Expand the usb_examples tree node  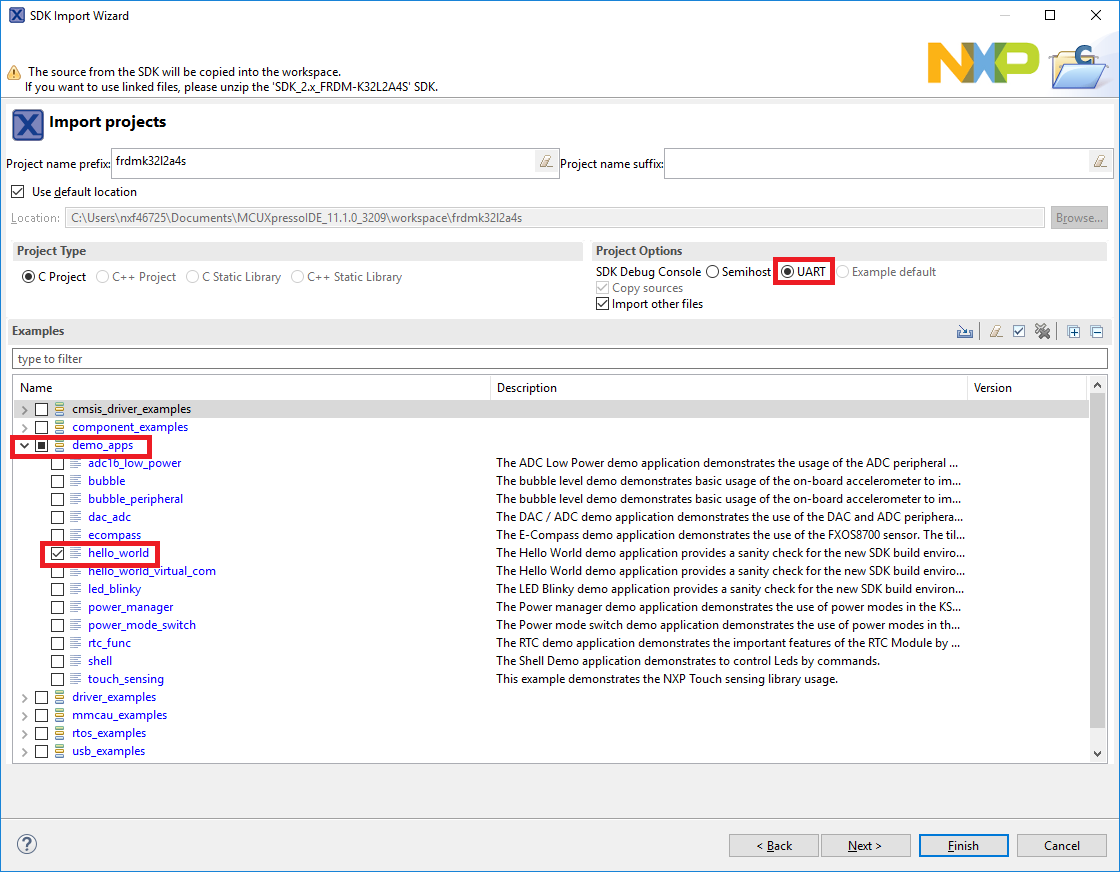click(24, 751)
